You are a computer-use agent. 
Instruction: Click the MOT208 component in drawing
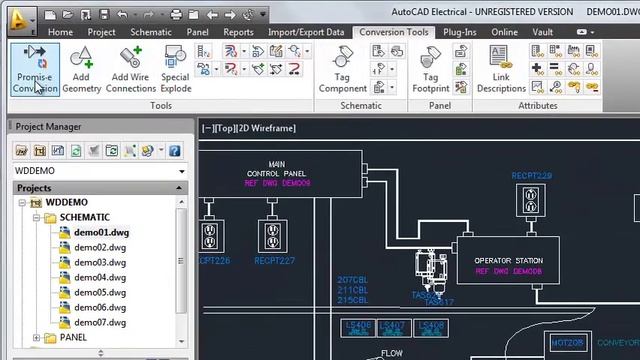[567, 343]
